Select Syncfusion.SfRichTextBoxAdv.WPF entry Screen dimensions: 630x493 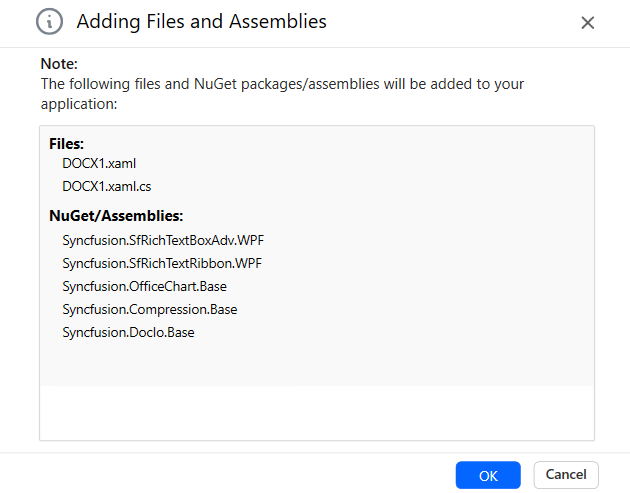point(163,240)
